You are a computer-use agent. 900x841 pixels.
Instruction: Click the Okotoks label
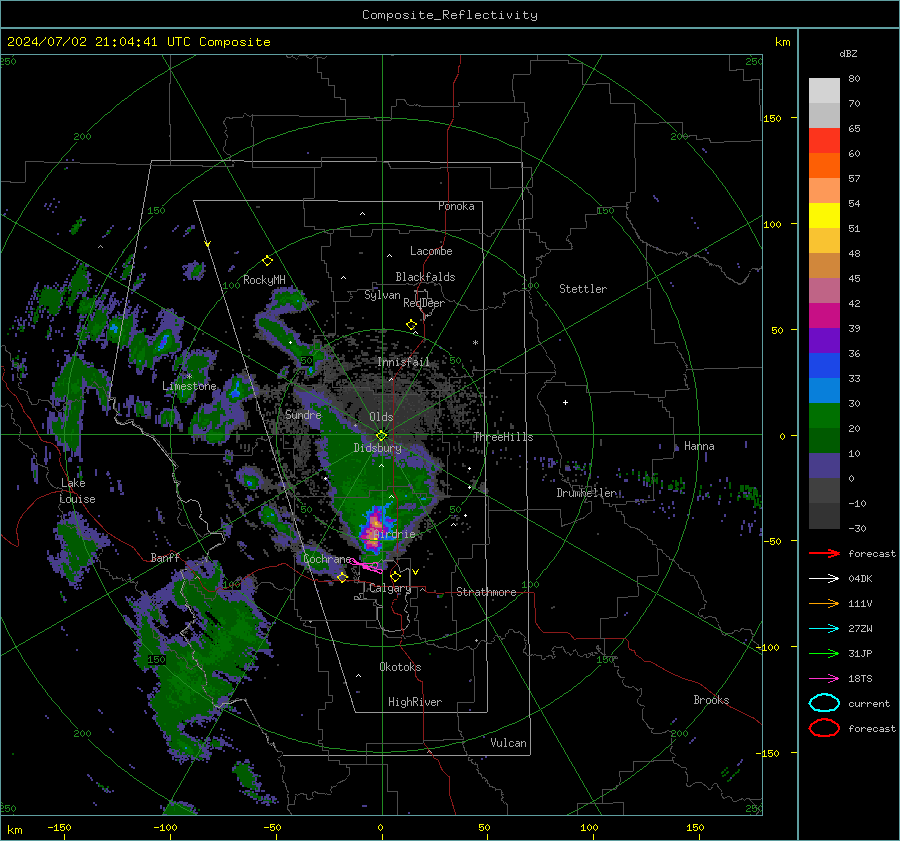coord(400,667)
